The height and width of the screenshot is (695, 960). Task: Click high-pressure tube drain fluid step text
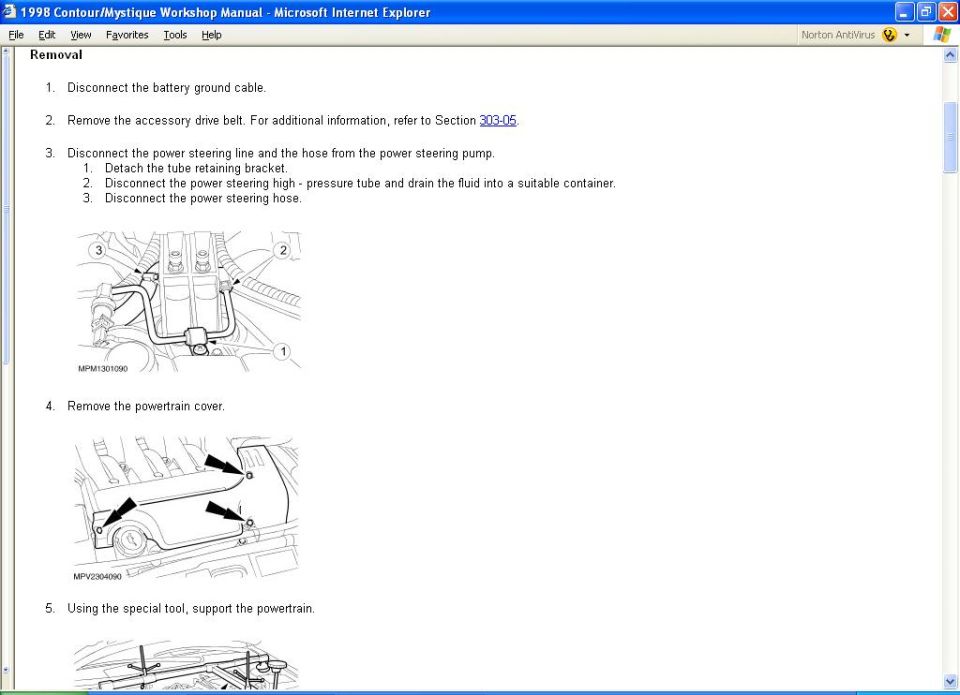(x=360, y=183)
